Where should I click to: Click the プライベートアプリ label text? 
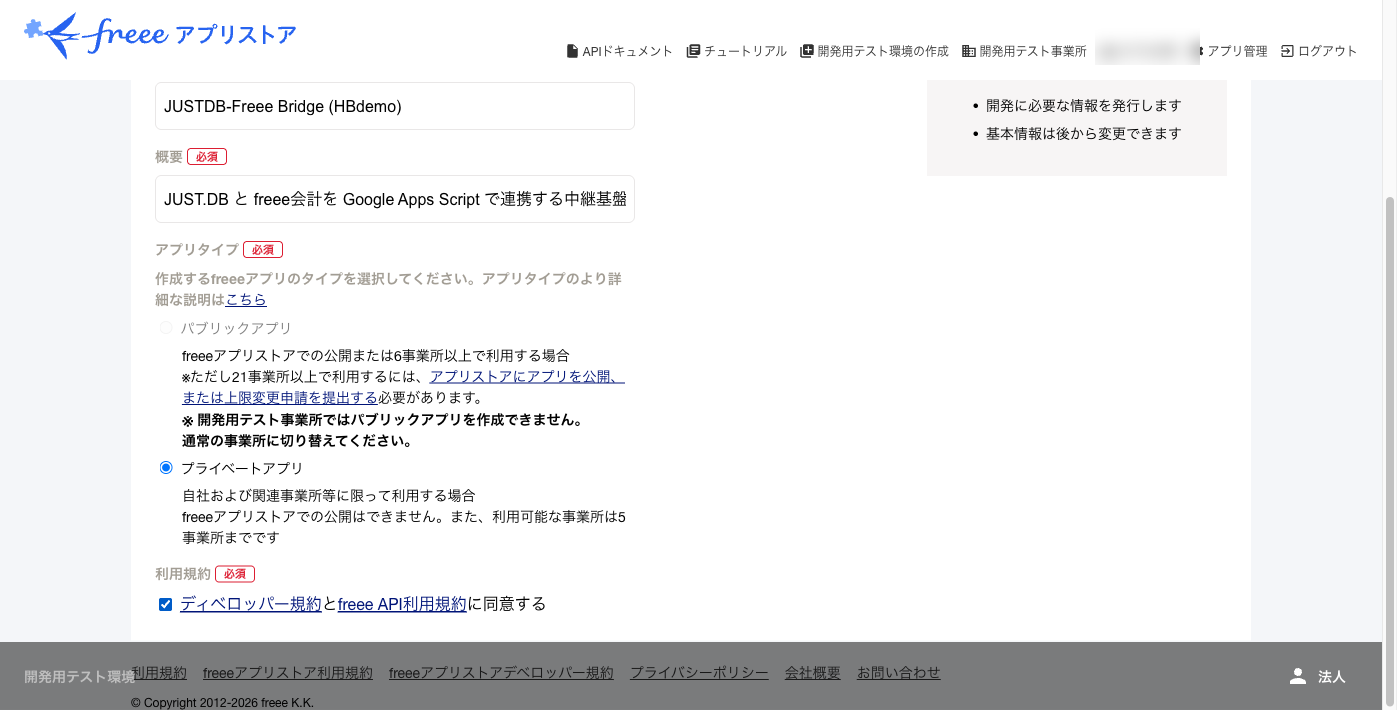(x=242, y=468)
